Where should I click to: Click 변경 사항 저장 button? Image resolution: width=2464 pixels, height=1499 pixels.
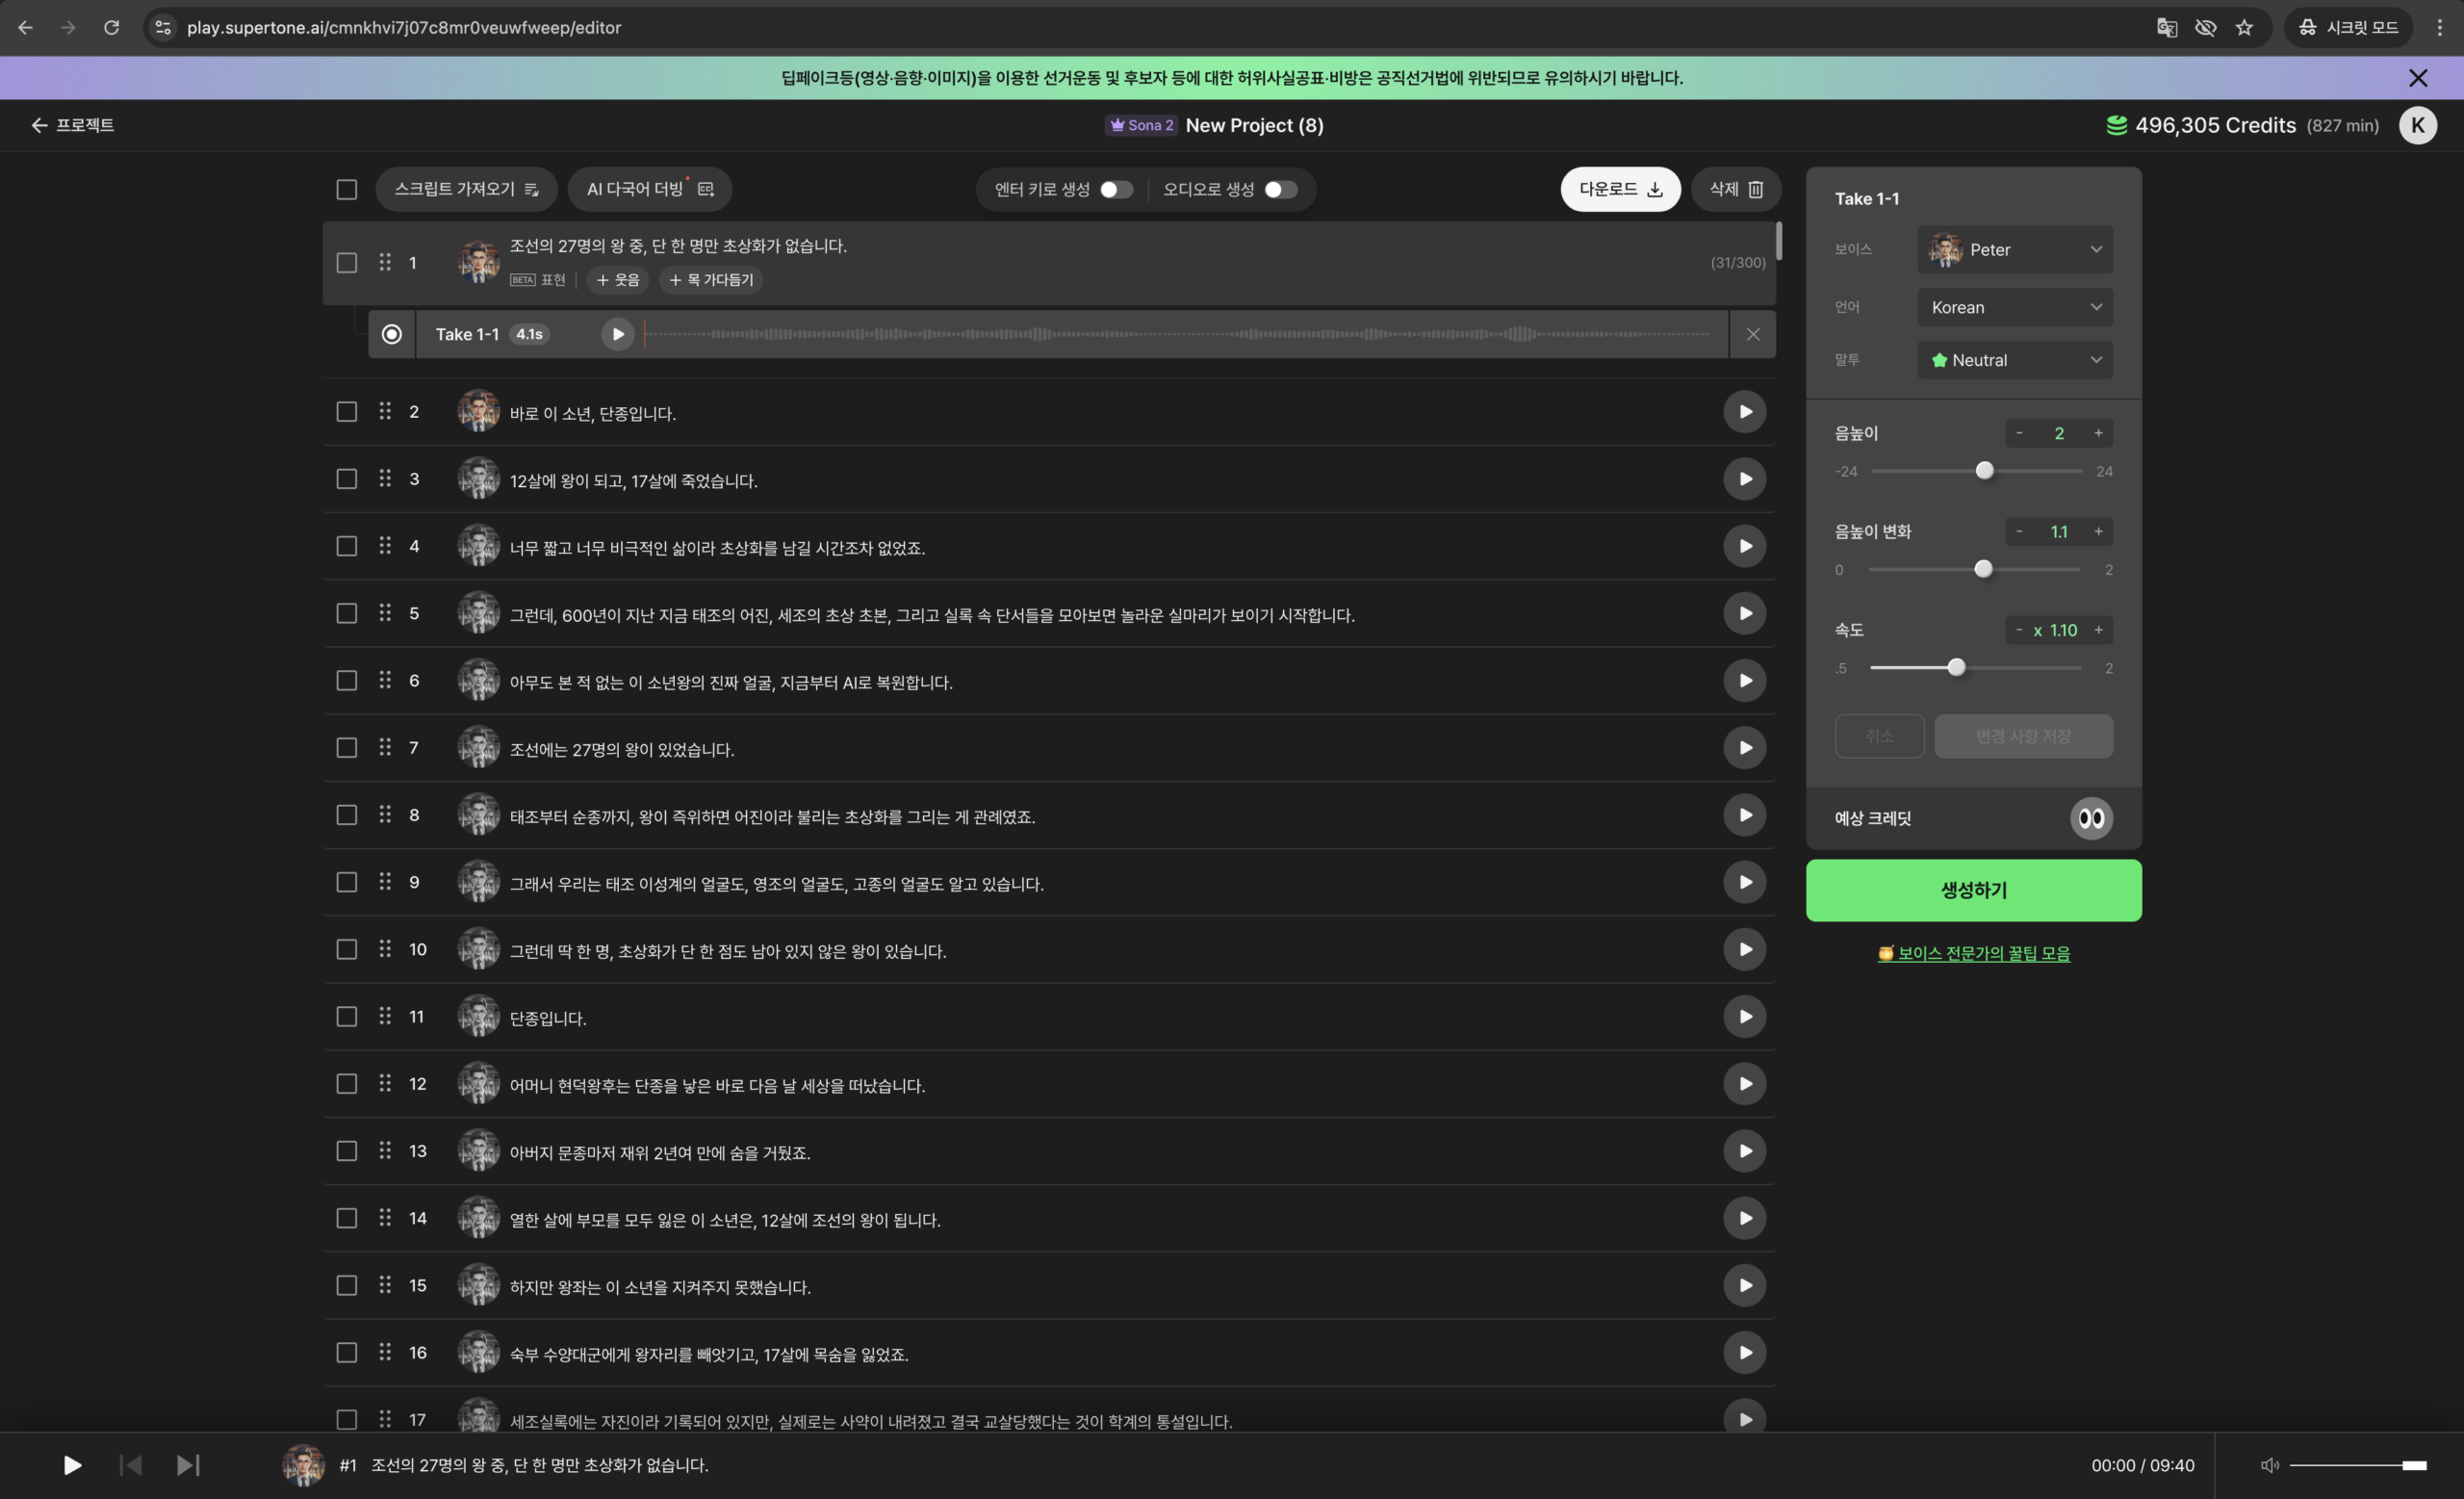click(x=2023, y=736)
